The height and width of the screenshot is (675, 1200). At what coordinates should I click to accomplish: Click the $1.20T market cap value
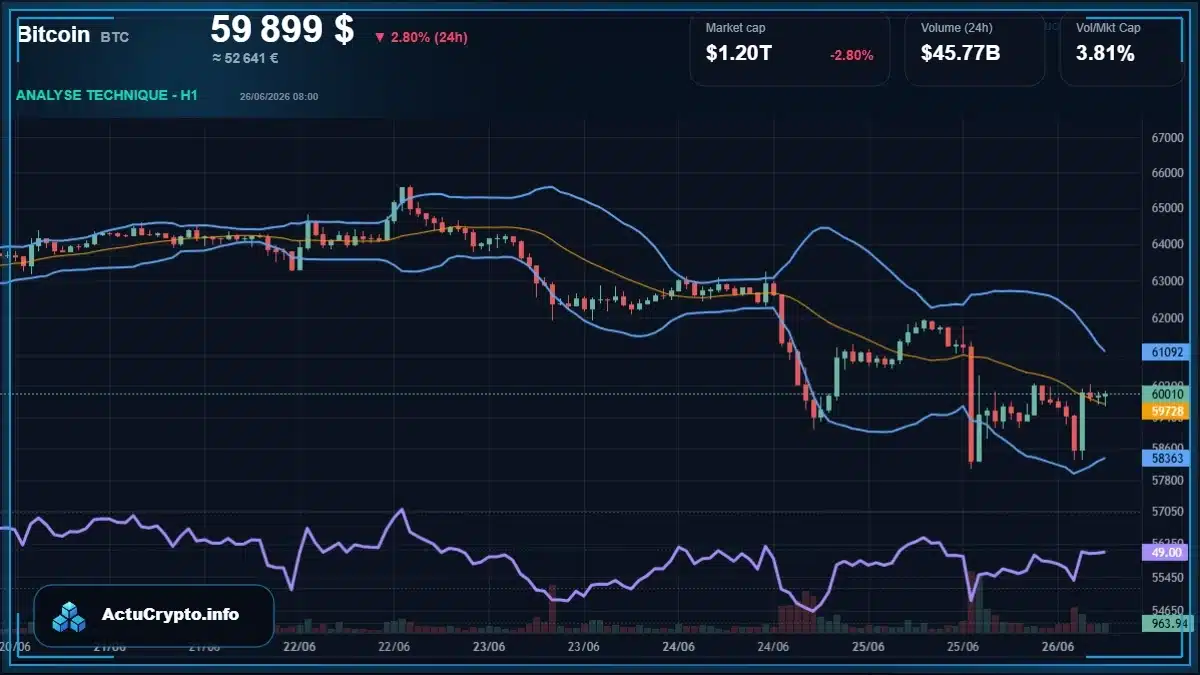coord(738,54)
